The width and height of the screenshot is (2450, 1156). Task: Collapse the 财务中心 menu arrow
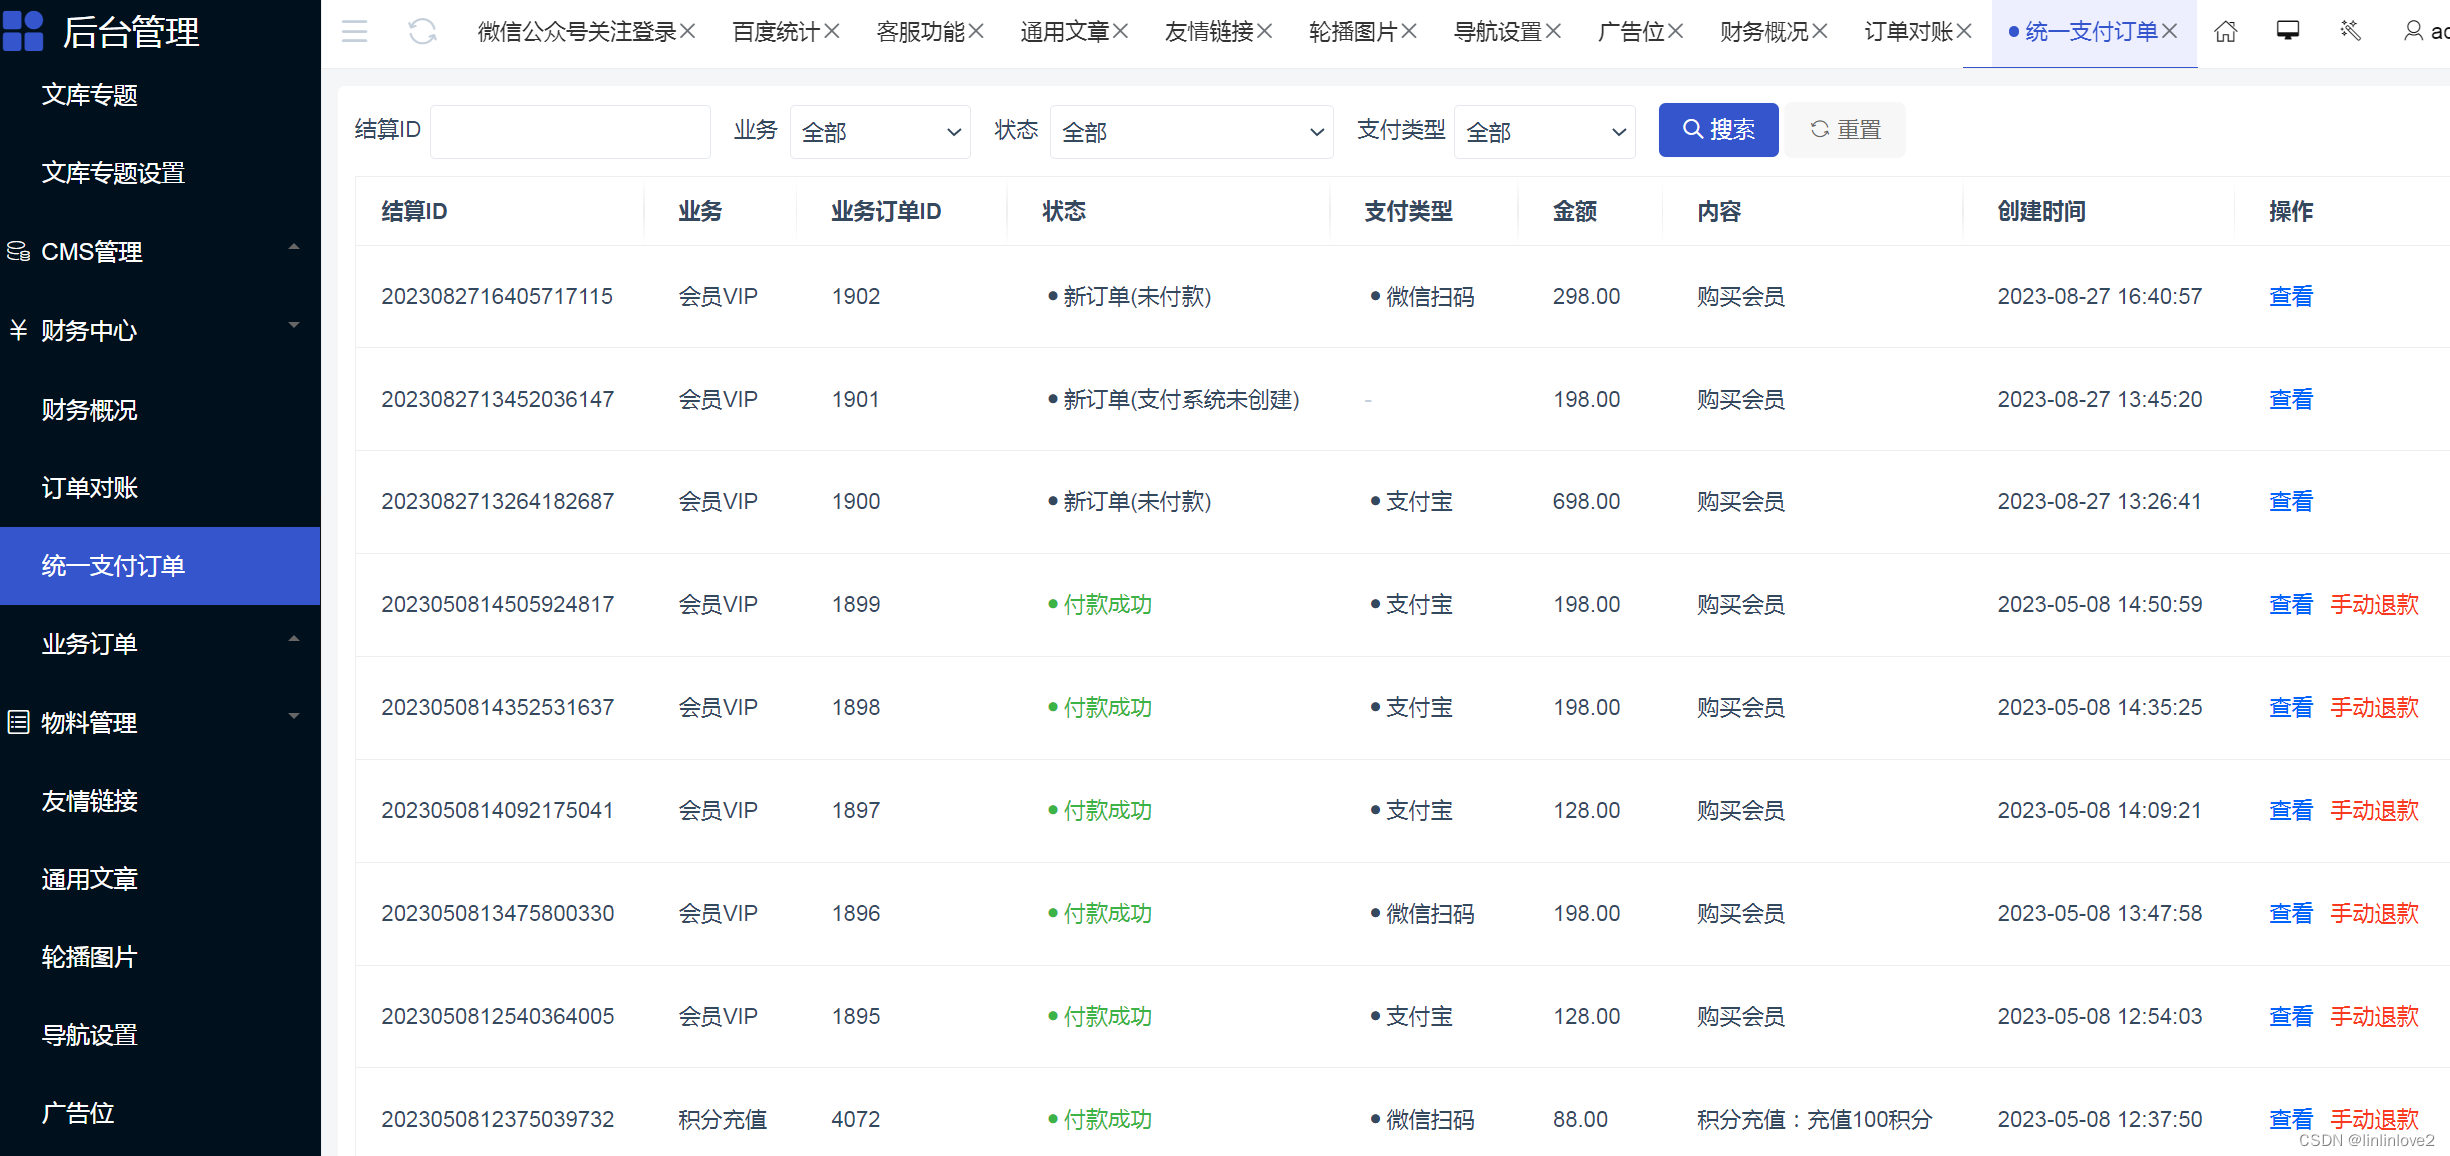pos(294,325)
